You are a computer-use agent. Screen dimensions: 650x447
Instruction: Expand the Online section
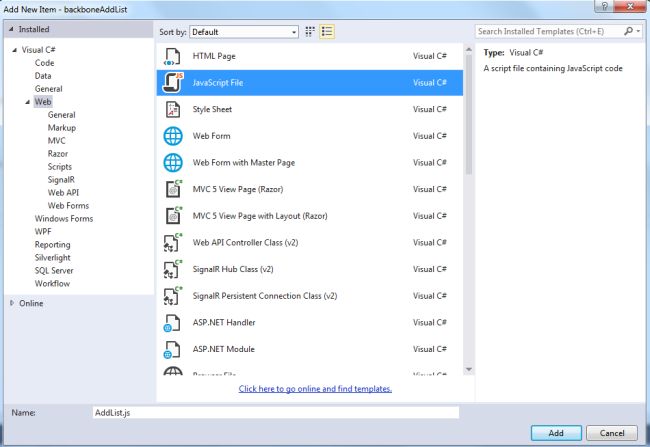coord(12,303)
